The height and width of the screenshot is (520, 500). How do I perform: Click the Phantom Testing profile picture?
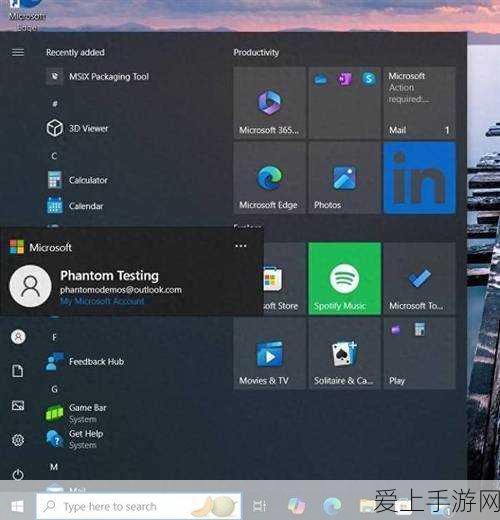click(30, 286)
